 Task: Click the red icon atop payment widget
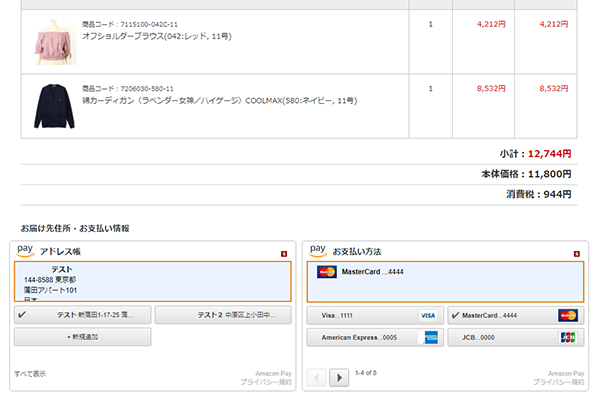click(x=577, y=253)
